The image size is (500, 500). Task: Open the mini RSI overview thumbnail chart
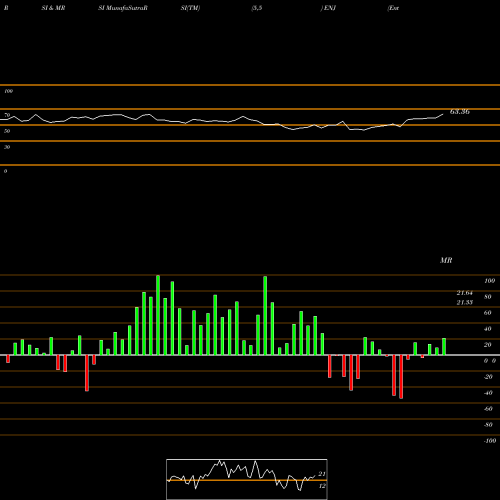click(x=247, y=479)
